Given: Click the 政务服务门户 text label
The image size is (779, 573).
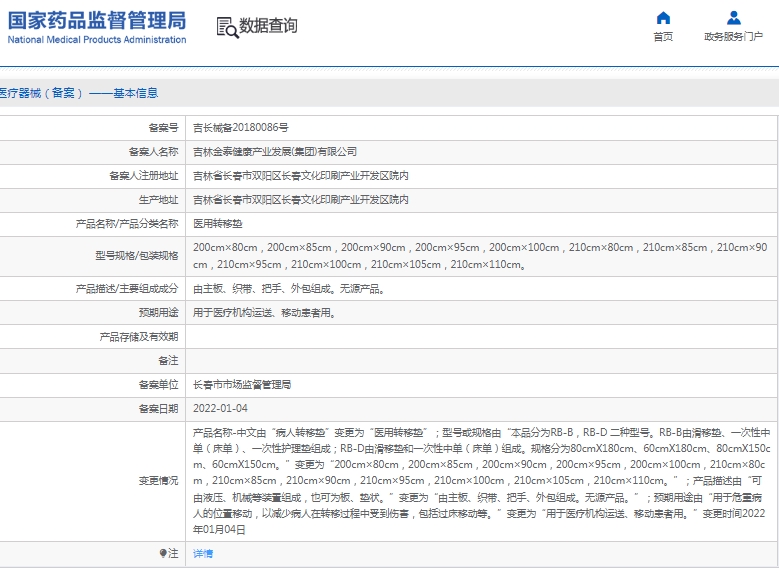Looking at the screenshot, I should tap(733, 37).
